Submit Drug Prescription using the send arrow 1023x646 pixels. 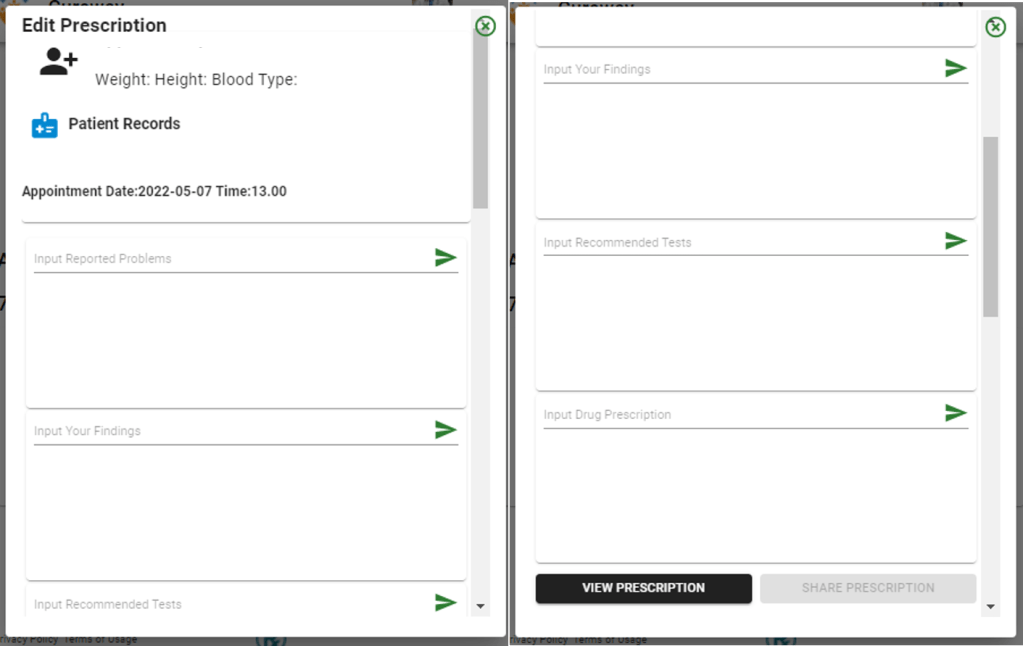click(x=956, y=413)
